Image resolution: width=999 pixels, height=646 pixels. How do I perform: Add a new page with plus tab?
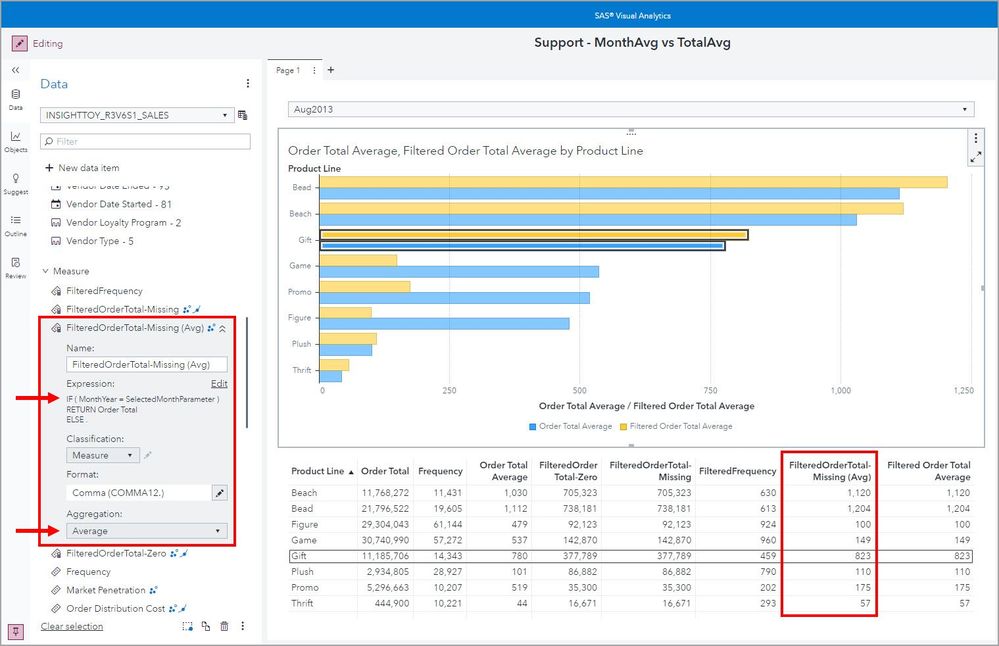coord(331,70)
